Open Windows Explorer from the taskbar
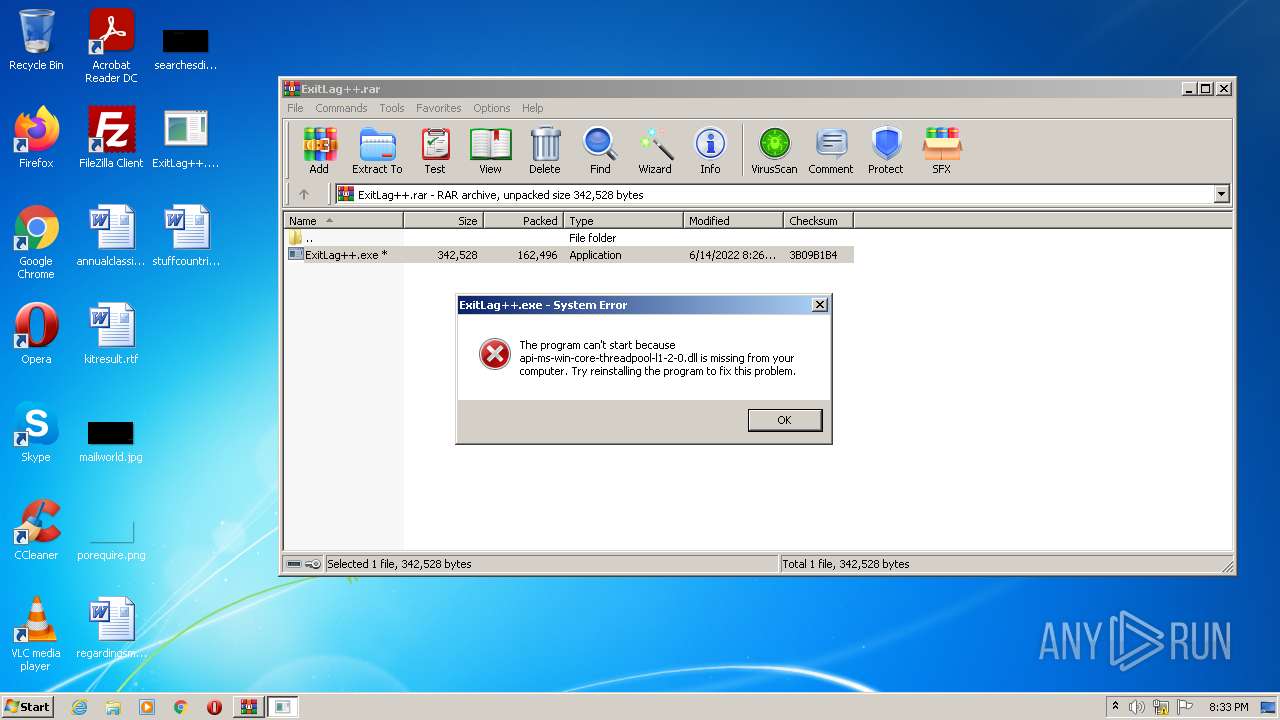 tap(113, 707)
